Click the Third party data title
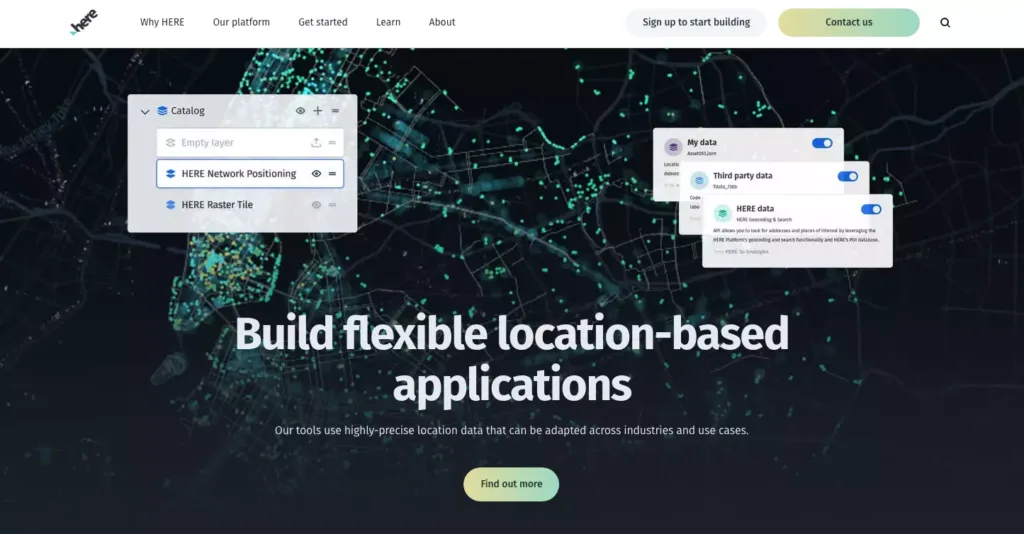The width and height of the screenshot is (1024, 534). coord(743,176)
